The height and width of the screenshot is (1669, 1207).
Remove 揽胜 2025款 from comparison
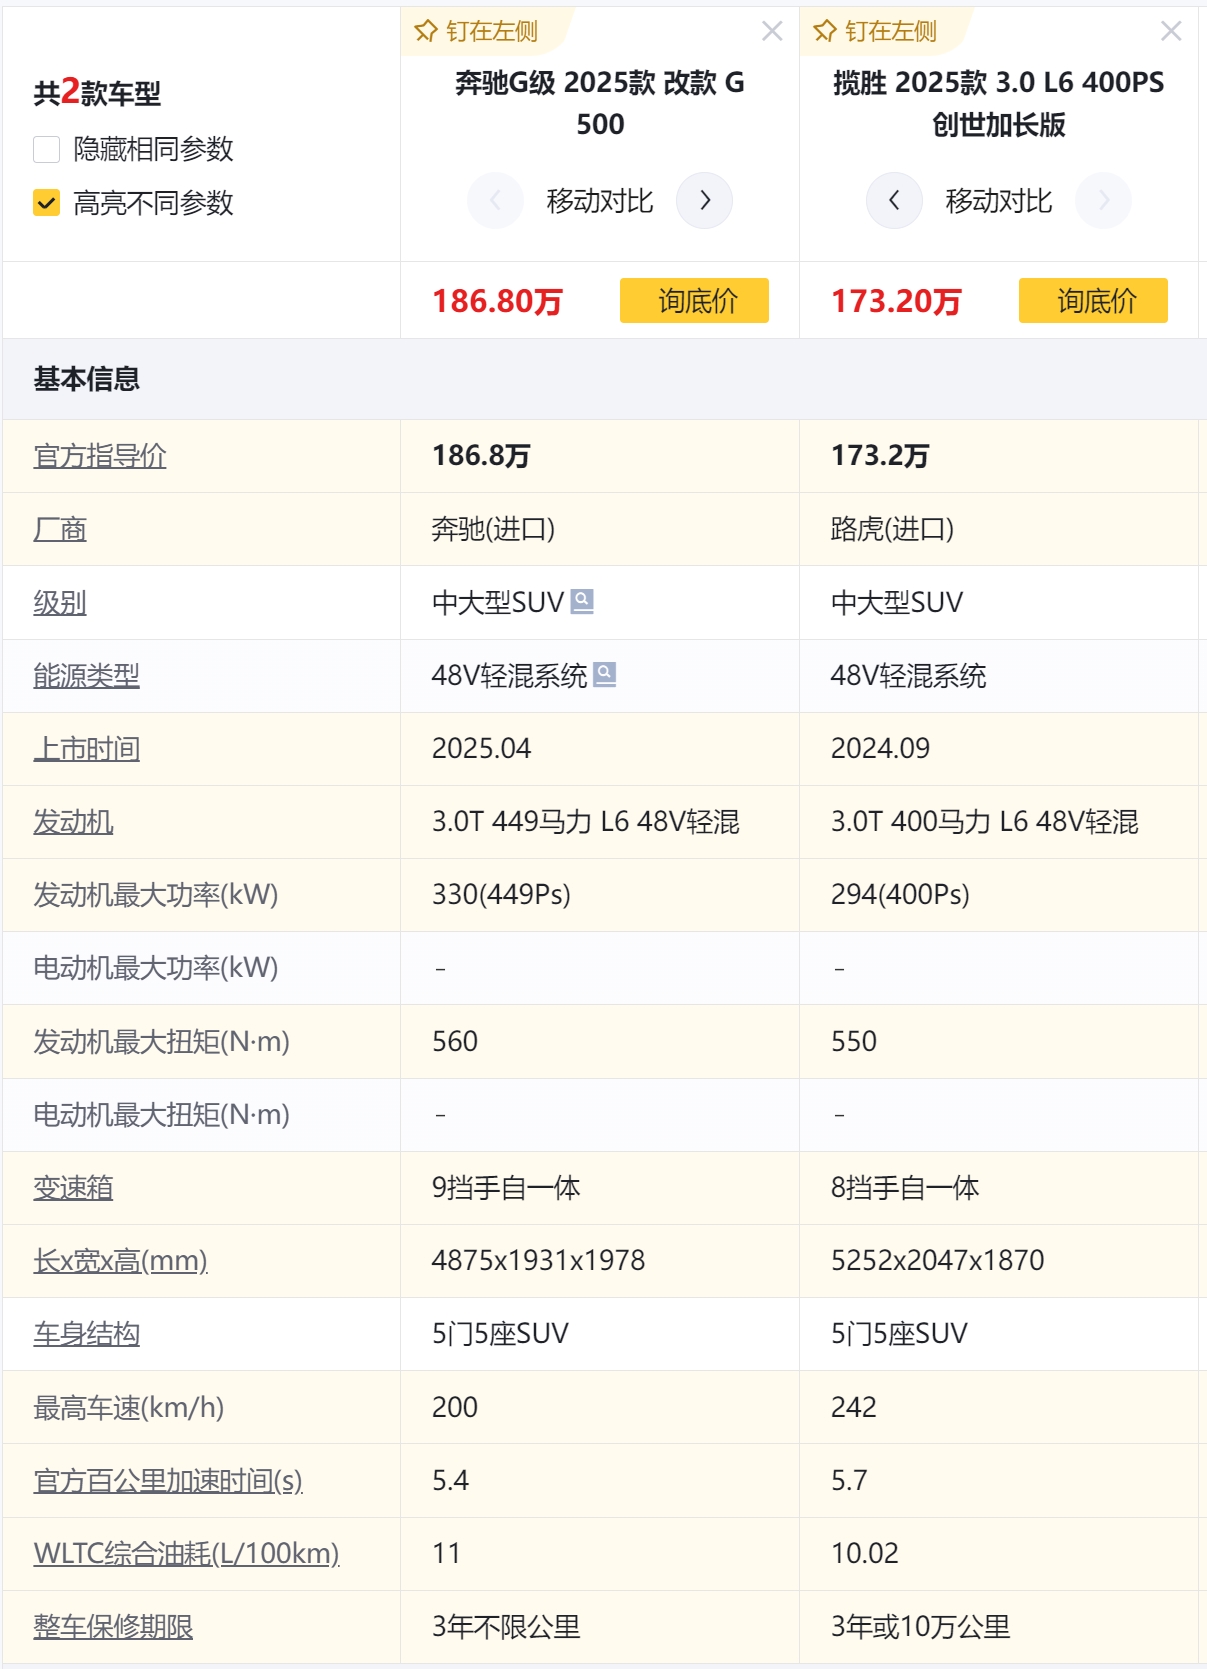[1171, 31]
